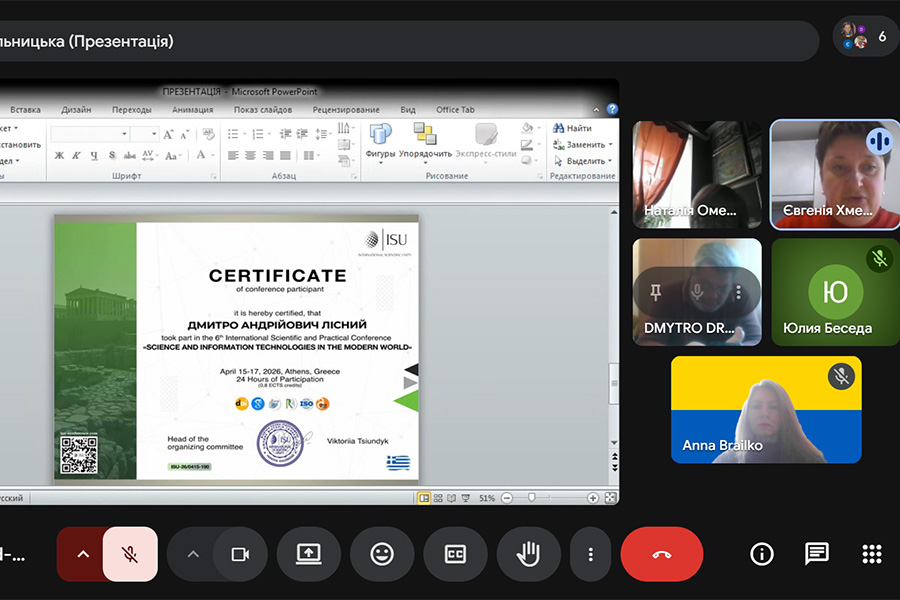Click the PowerPoint zoom slider
The height and width of the screenshot is (600, 900).
pos(533,497)
